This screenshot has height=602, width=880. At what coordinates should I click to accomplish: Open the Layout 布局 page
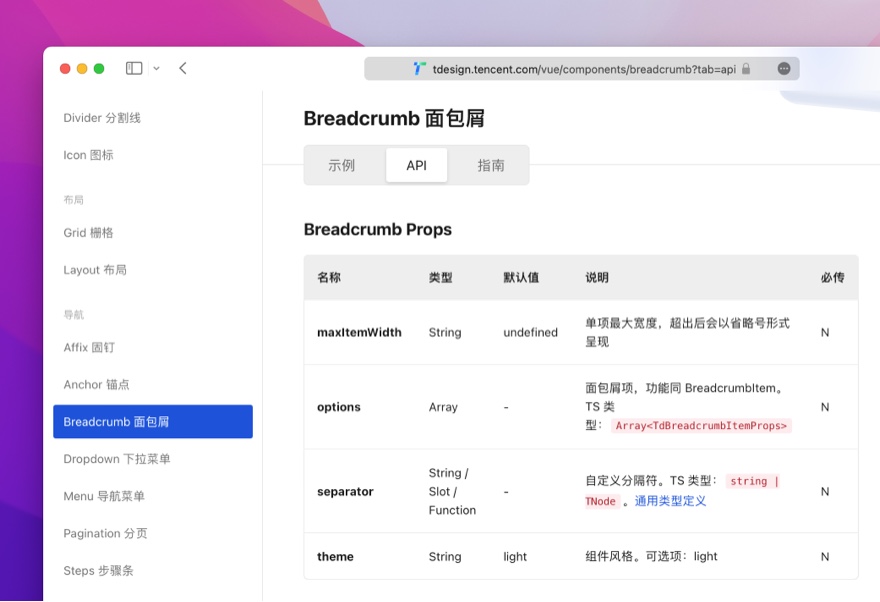pyautogui.click(x=96, y=269)
